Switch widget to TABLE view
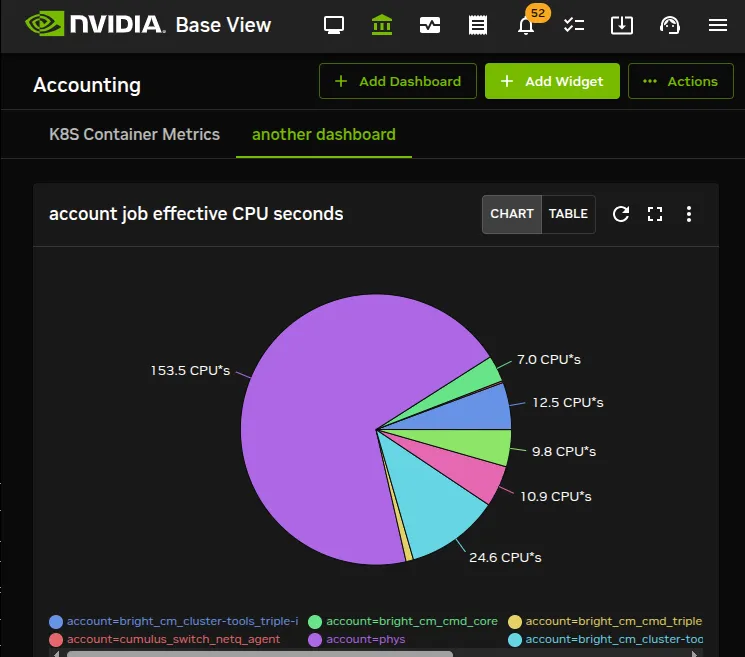 point(568,214)
